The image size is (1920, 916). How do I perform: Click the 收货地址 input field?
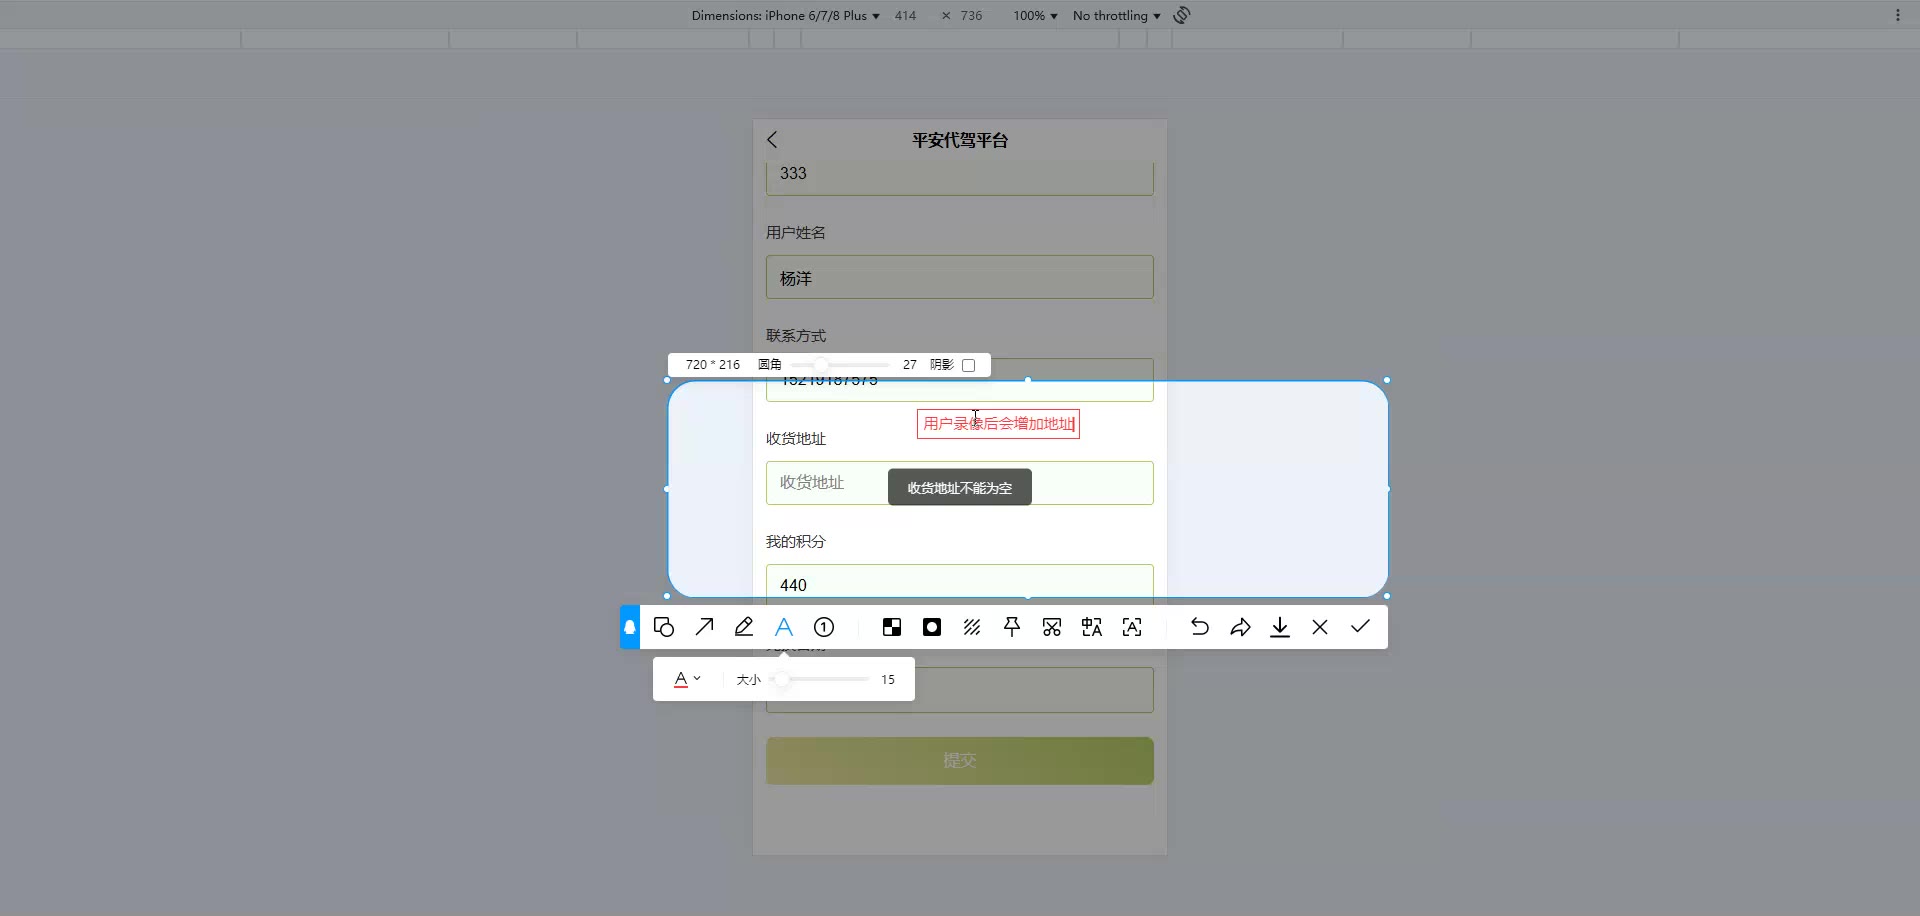960,483
